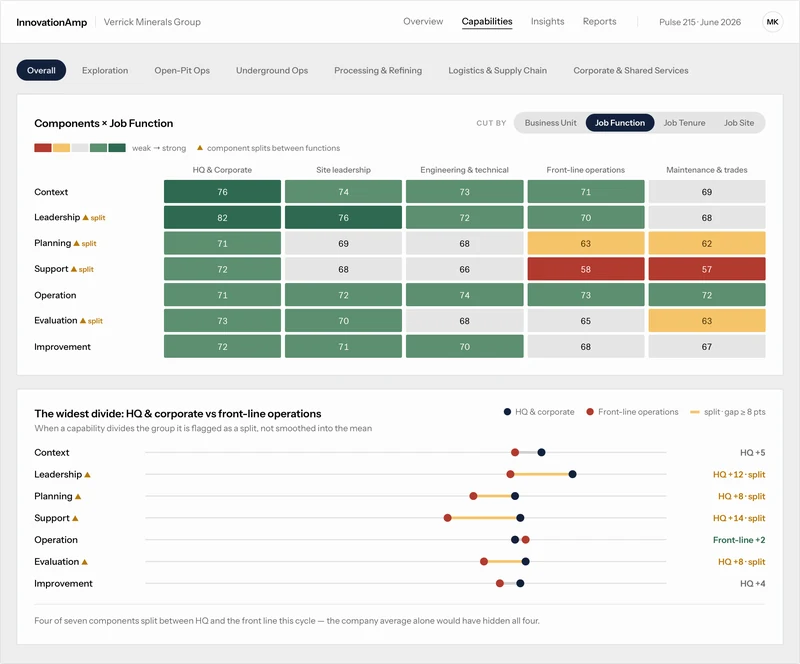The height and width of the screenshot is (664, 800).
Task: Click the Leadership Site leadership cell 76
Action: pyautogui.click(x=343, y=217)
